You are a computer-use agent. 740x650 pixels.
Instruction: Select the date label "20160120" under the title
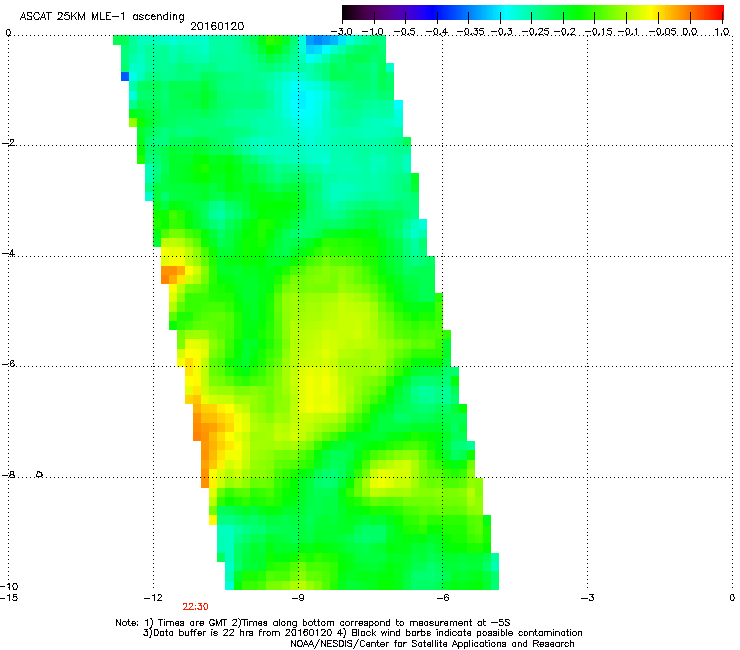217,26
